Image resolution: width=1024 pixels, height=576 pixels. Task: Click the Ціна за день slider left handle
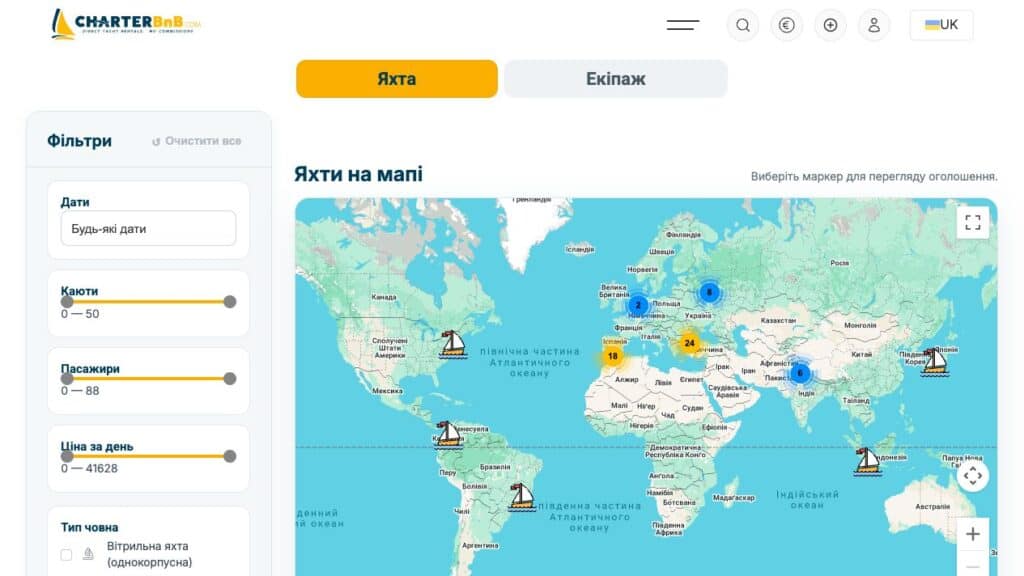(67, 456)
